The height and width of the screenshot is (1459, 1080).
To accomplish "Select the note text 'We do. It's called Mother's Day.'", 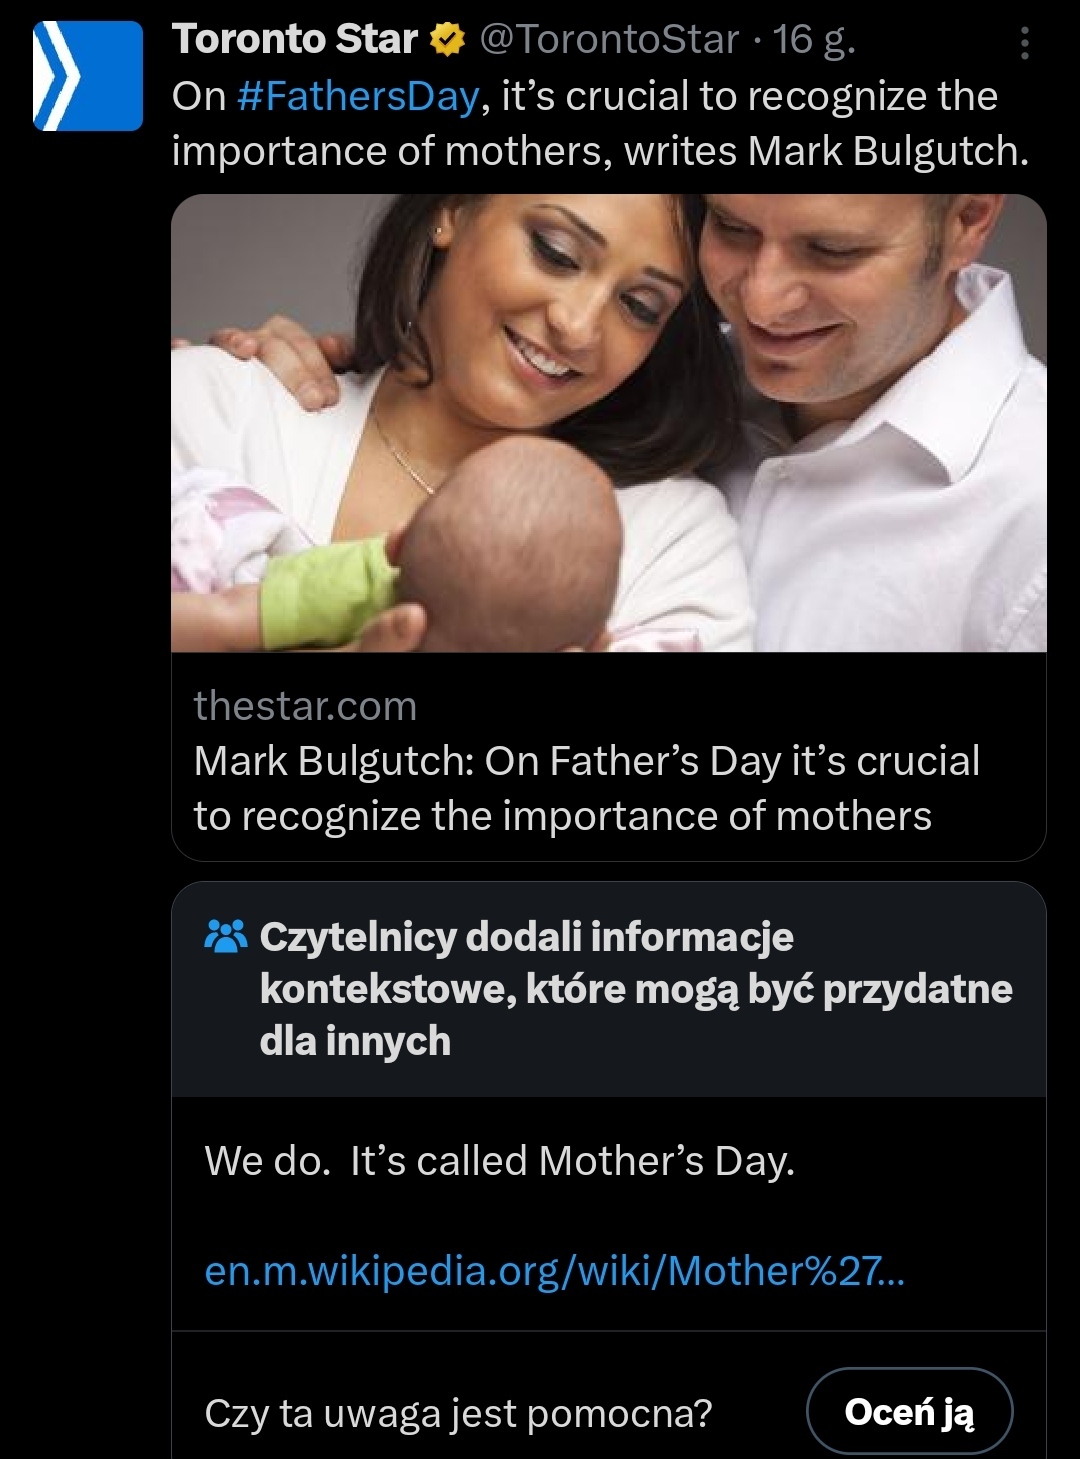I will [499, 1161].
